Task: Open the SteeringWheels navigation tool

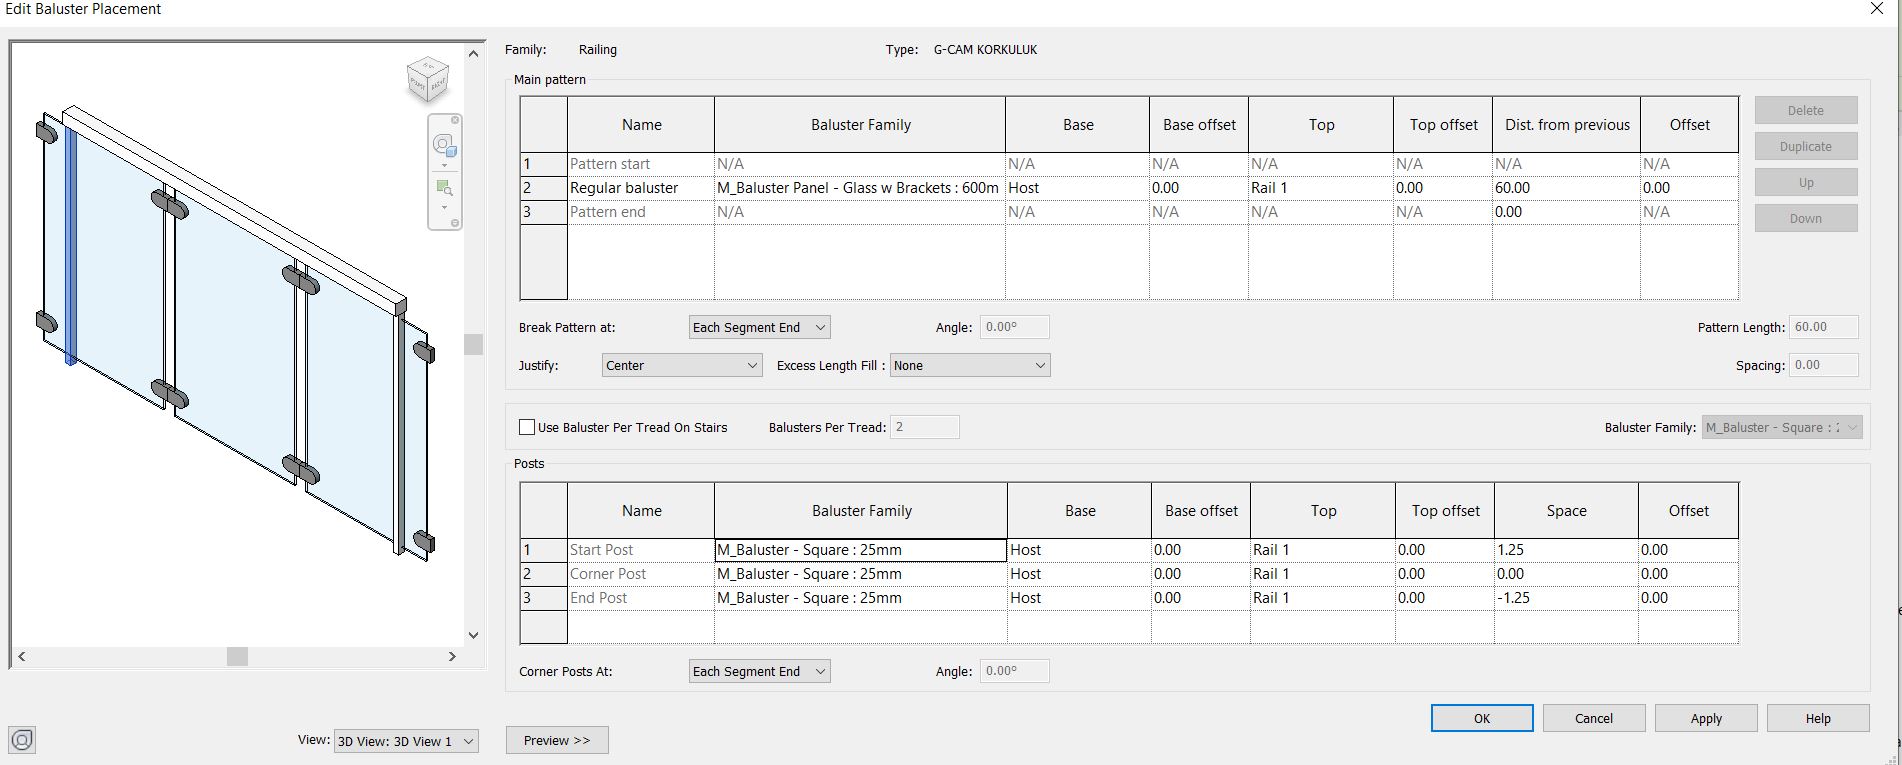Action: click(444, 145)
